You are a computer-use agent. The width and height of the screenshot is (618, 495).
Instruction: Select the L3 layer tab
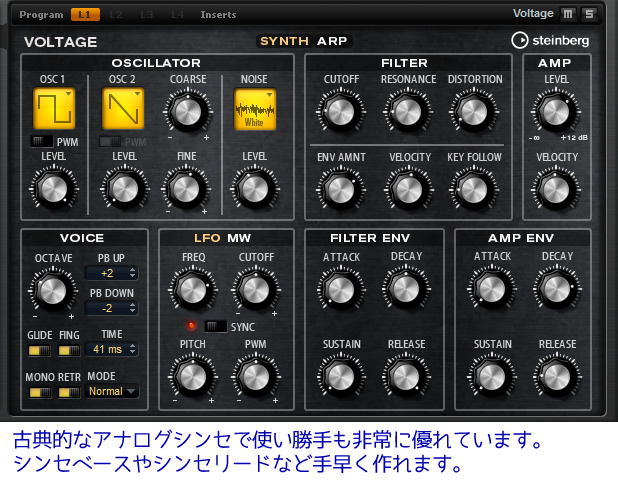tap(147, 15)
